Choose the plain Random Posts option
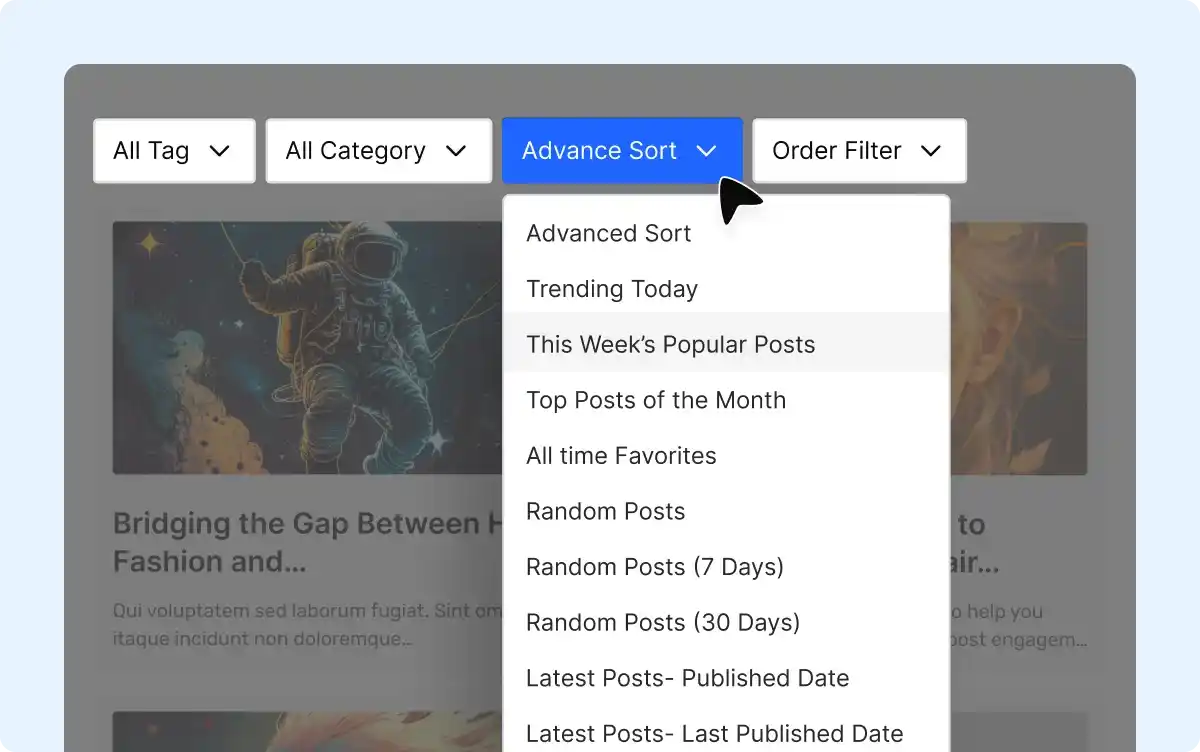1200x752 pixels. click(606, 511)
